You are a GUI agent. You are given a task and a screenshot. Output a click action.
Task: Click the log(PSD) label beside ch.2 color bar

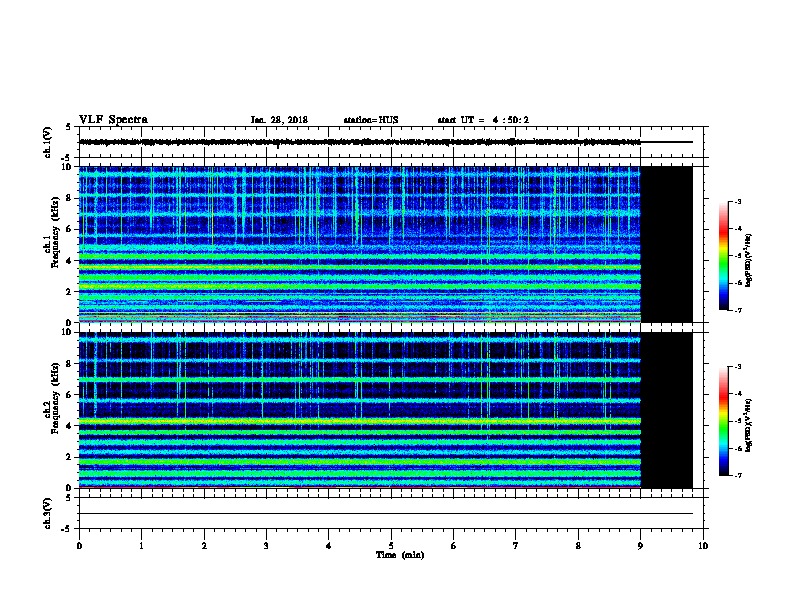[x=749, y=426]
